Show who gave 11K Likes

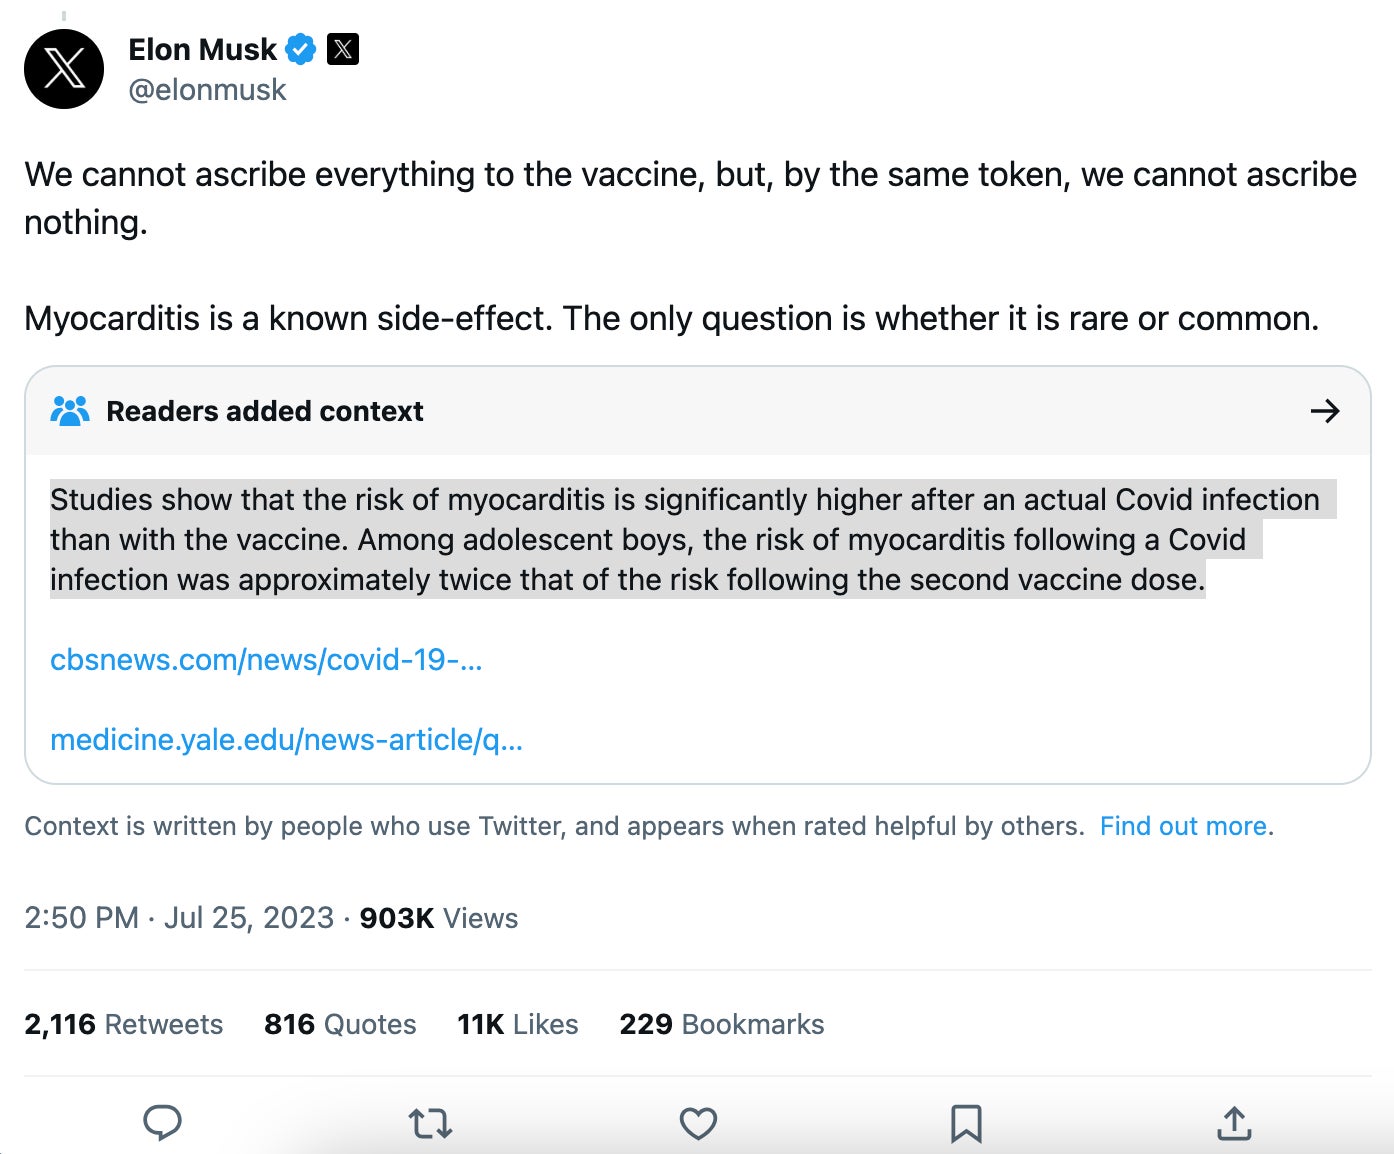(x=516, y=1023)
